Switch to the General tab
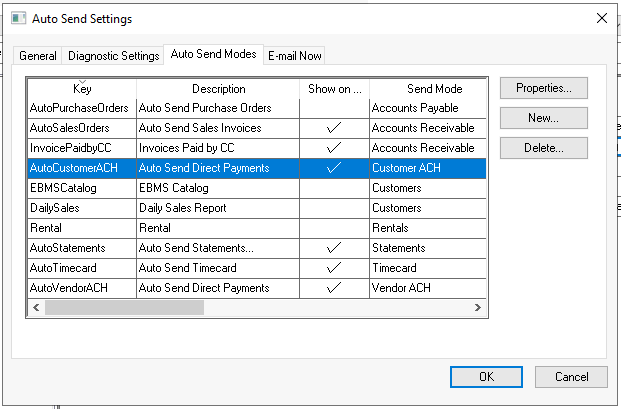The height and width of the screenshot is (409, 621). tap(38, 56)
